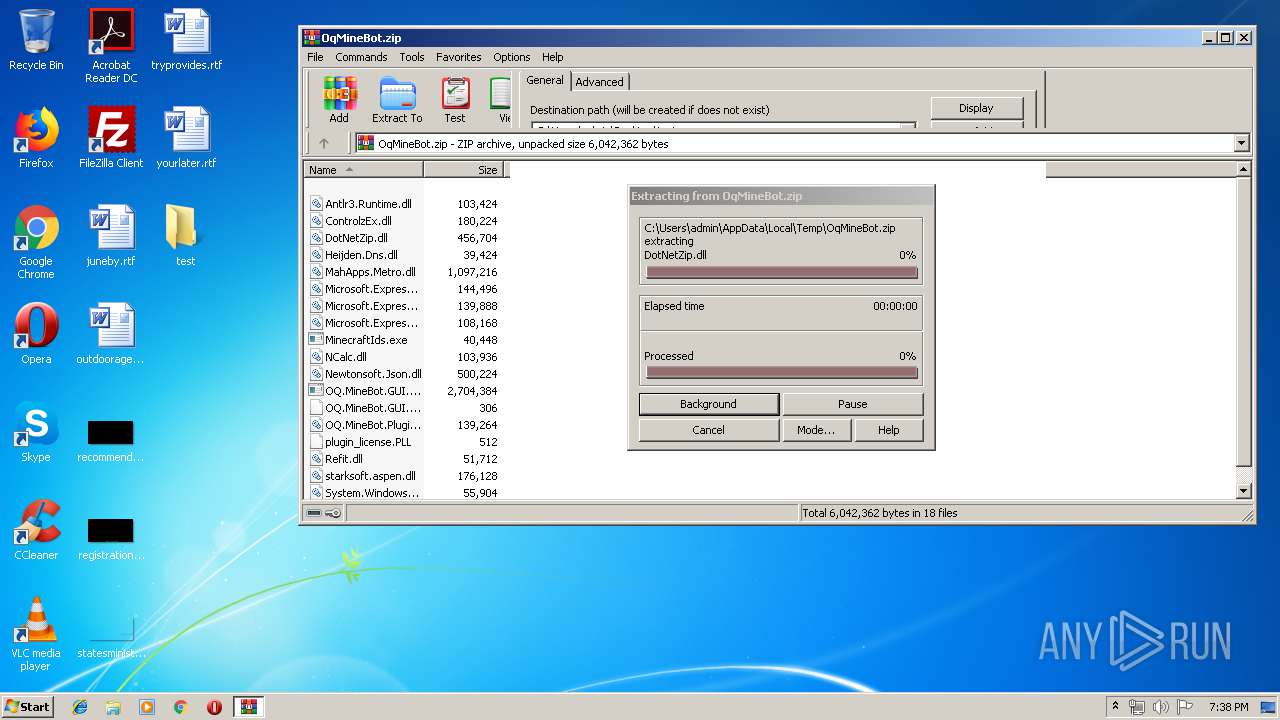The height and width of the screenshot is (720, 1280).
Task: Open Recycle Bin desktop icon
Action: (36, 40)
